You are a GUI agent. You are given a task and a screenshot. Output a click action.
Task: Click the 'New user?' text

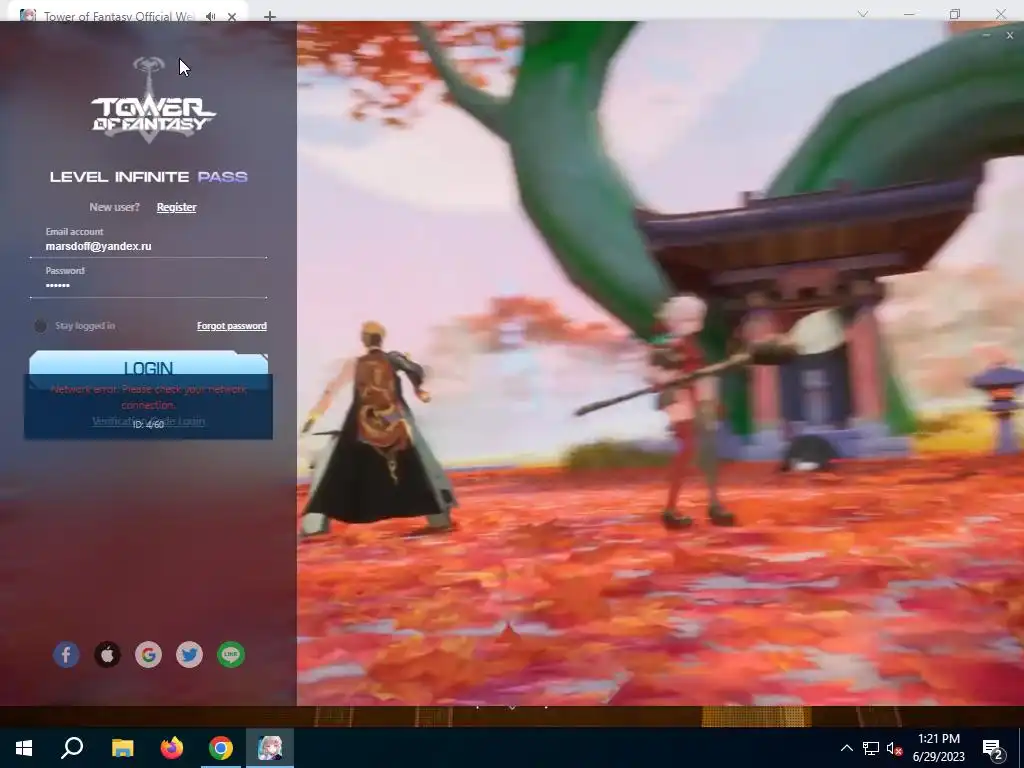[114, 207]
